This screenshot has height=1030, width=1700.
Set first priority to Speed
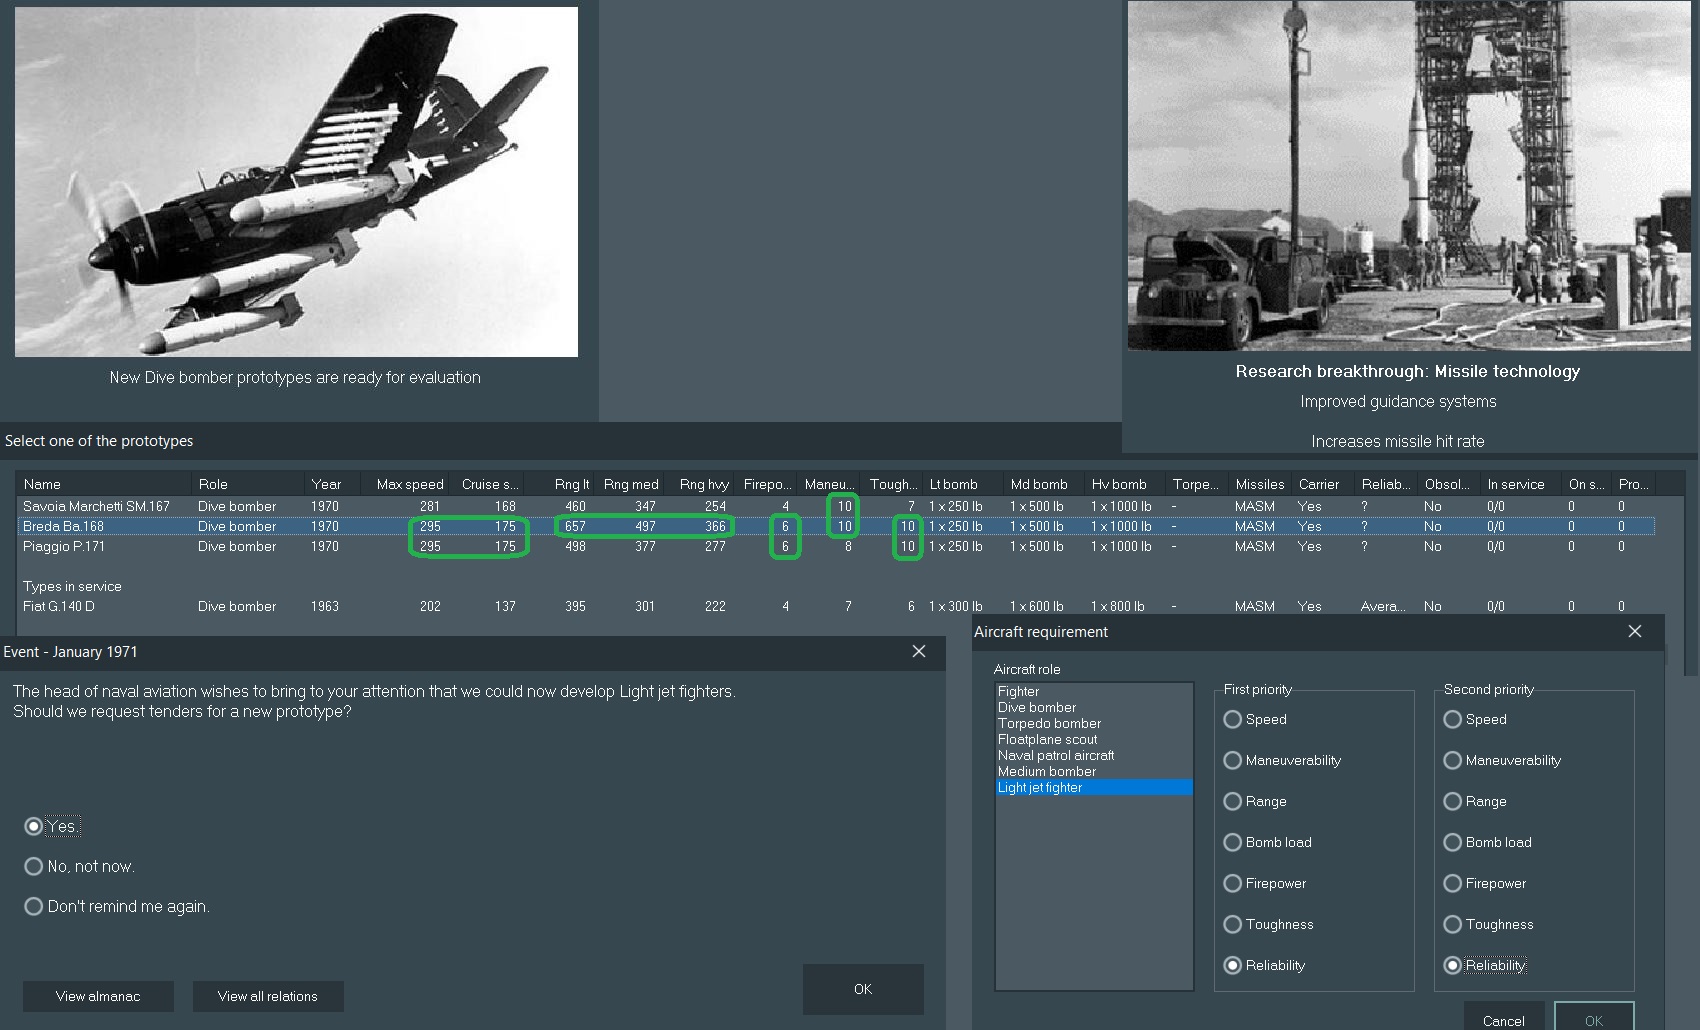pyautogui.click(x=1233, y=719)
